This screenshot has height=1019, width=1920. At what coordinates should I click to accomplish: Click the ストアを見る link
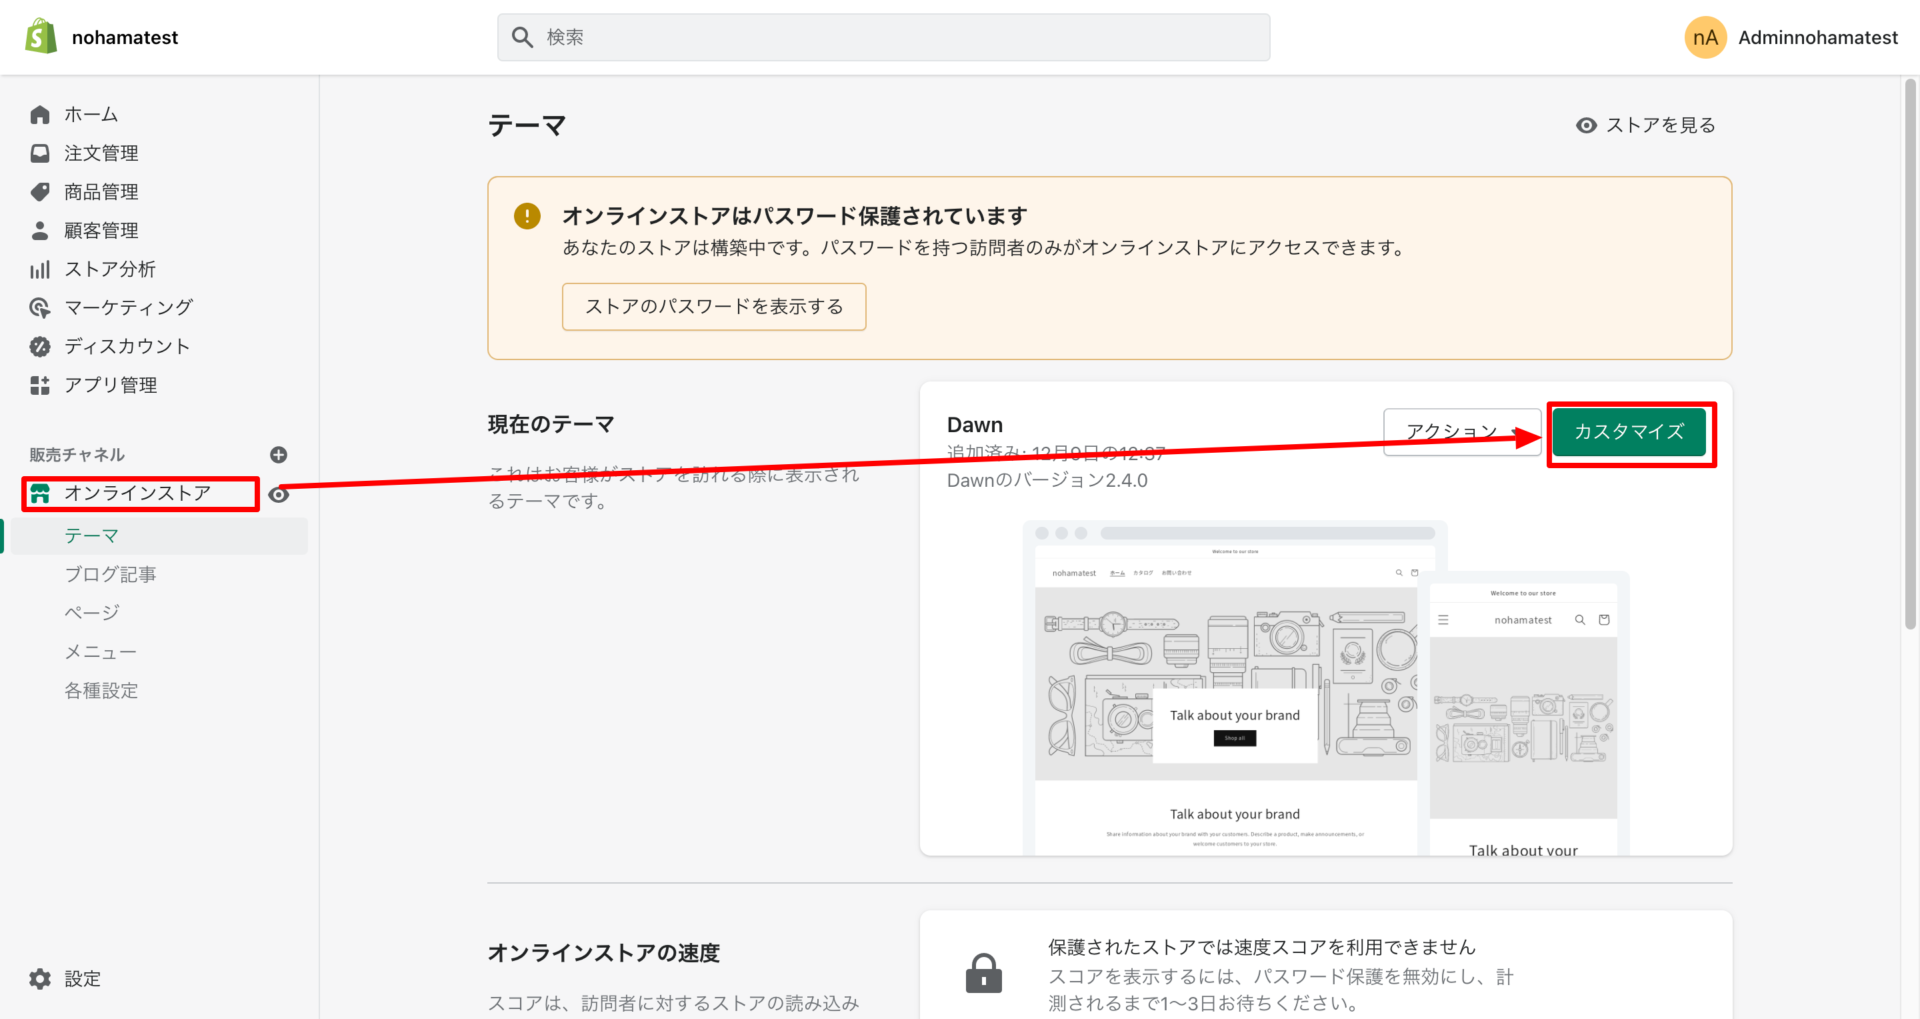click(x=1646, y=125)
